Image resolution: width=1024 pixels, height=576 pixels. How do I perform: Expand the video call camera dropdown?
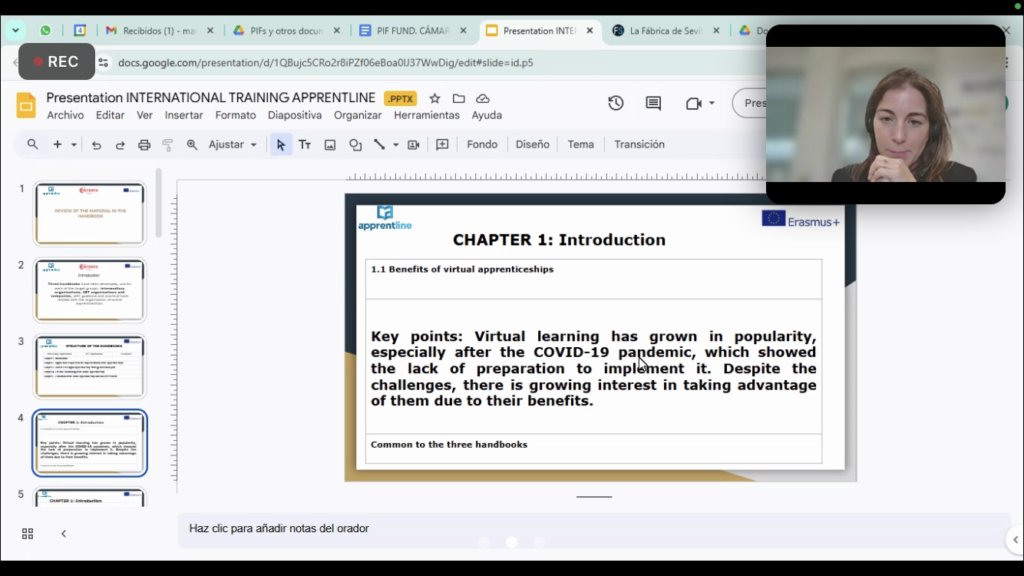click(712, 103)
